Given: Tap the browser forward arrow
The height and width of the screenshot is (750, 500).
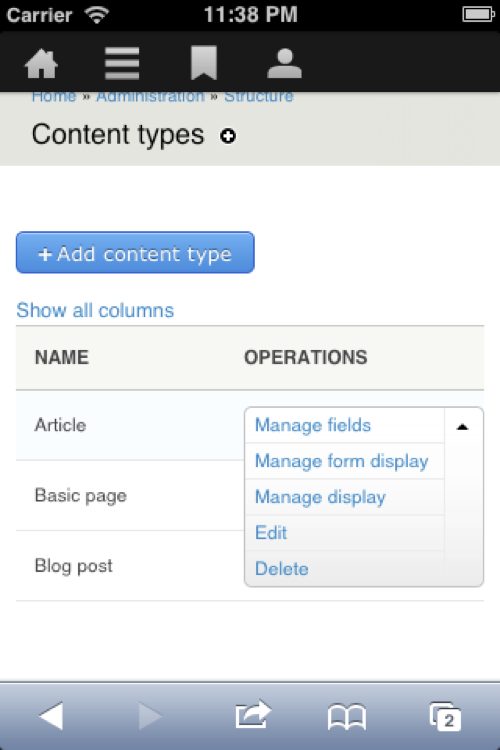Looking at the screenshot, I should [150, 716].
